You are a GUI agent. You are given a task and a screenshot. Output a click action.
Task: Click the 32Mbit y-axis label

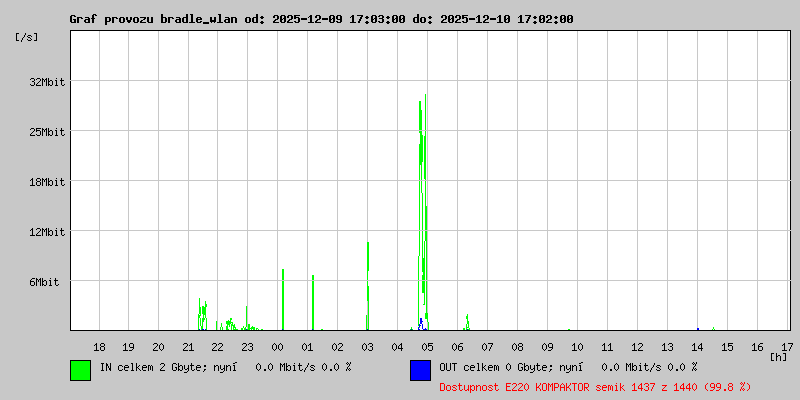coord(47,82)
